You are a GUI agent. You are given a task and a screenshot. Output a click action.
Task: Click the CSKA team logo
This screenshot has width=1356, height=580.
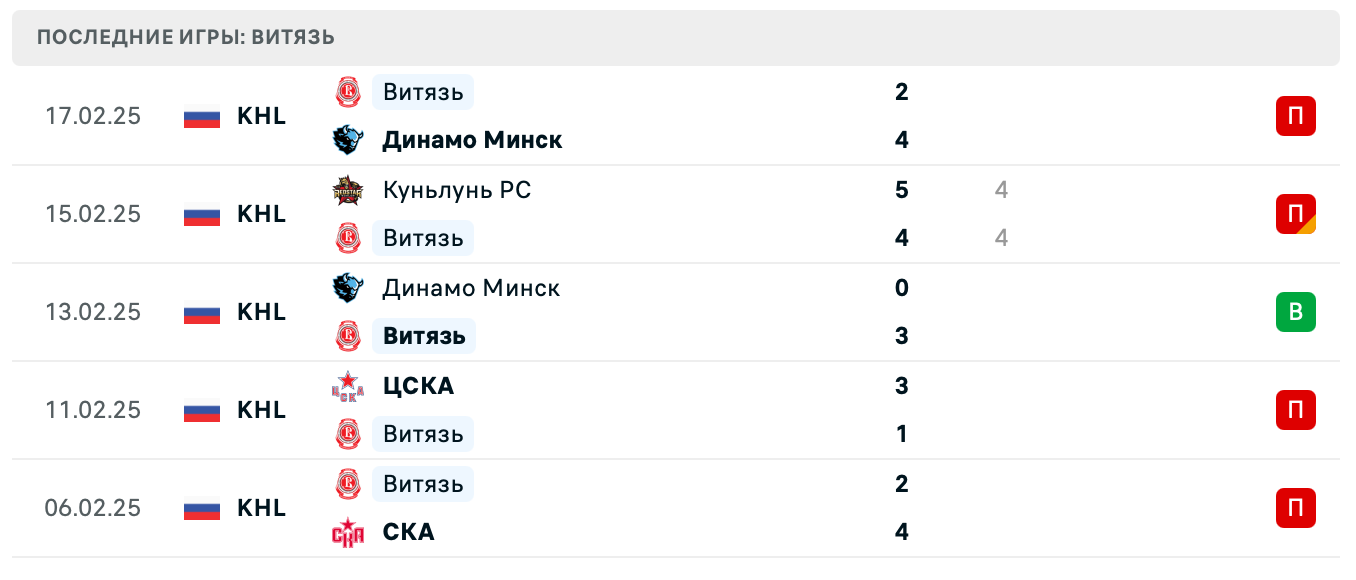348,386
